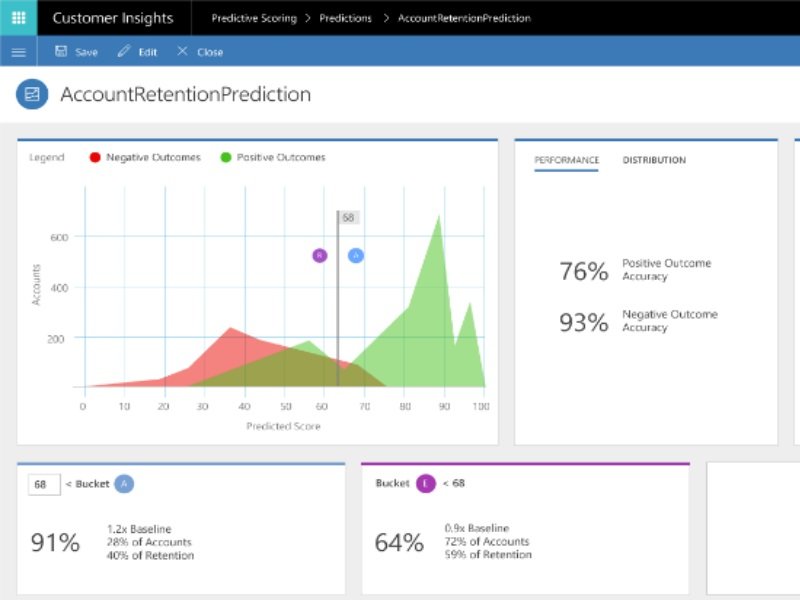Viewport: 800px width, 600px height.
Task: Open Predictive Scoring breadcrumb
Action: tap(254, 18)
